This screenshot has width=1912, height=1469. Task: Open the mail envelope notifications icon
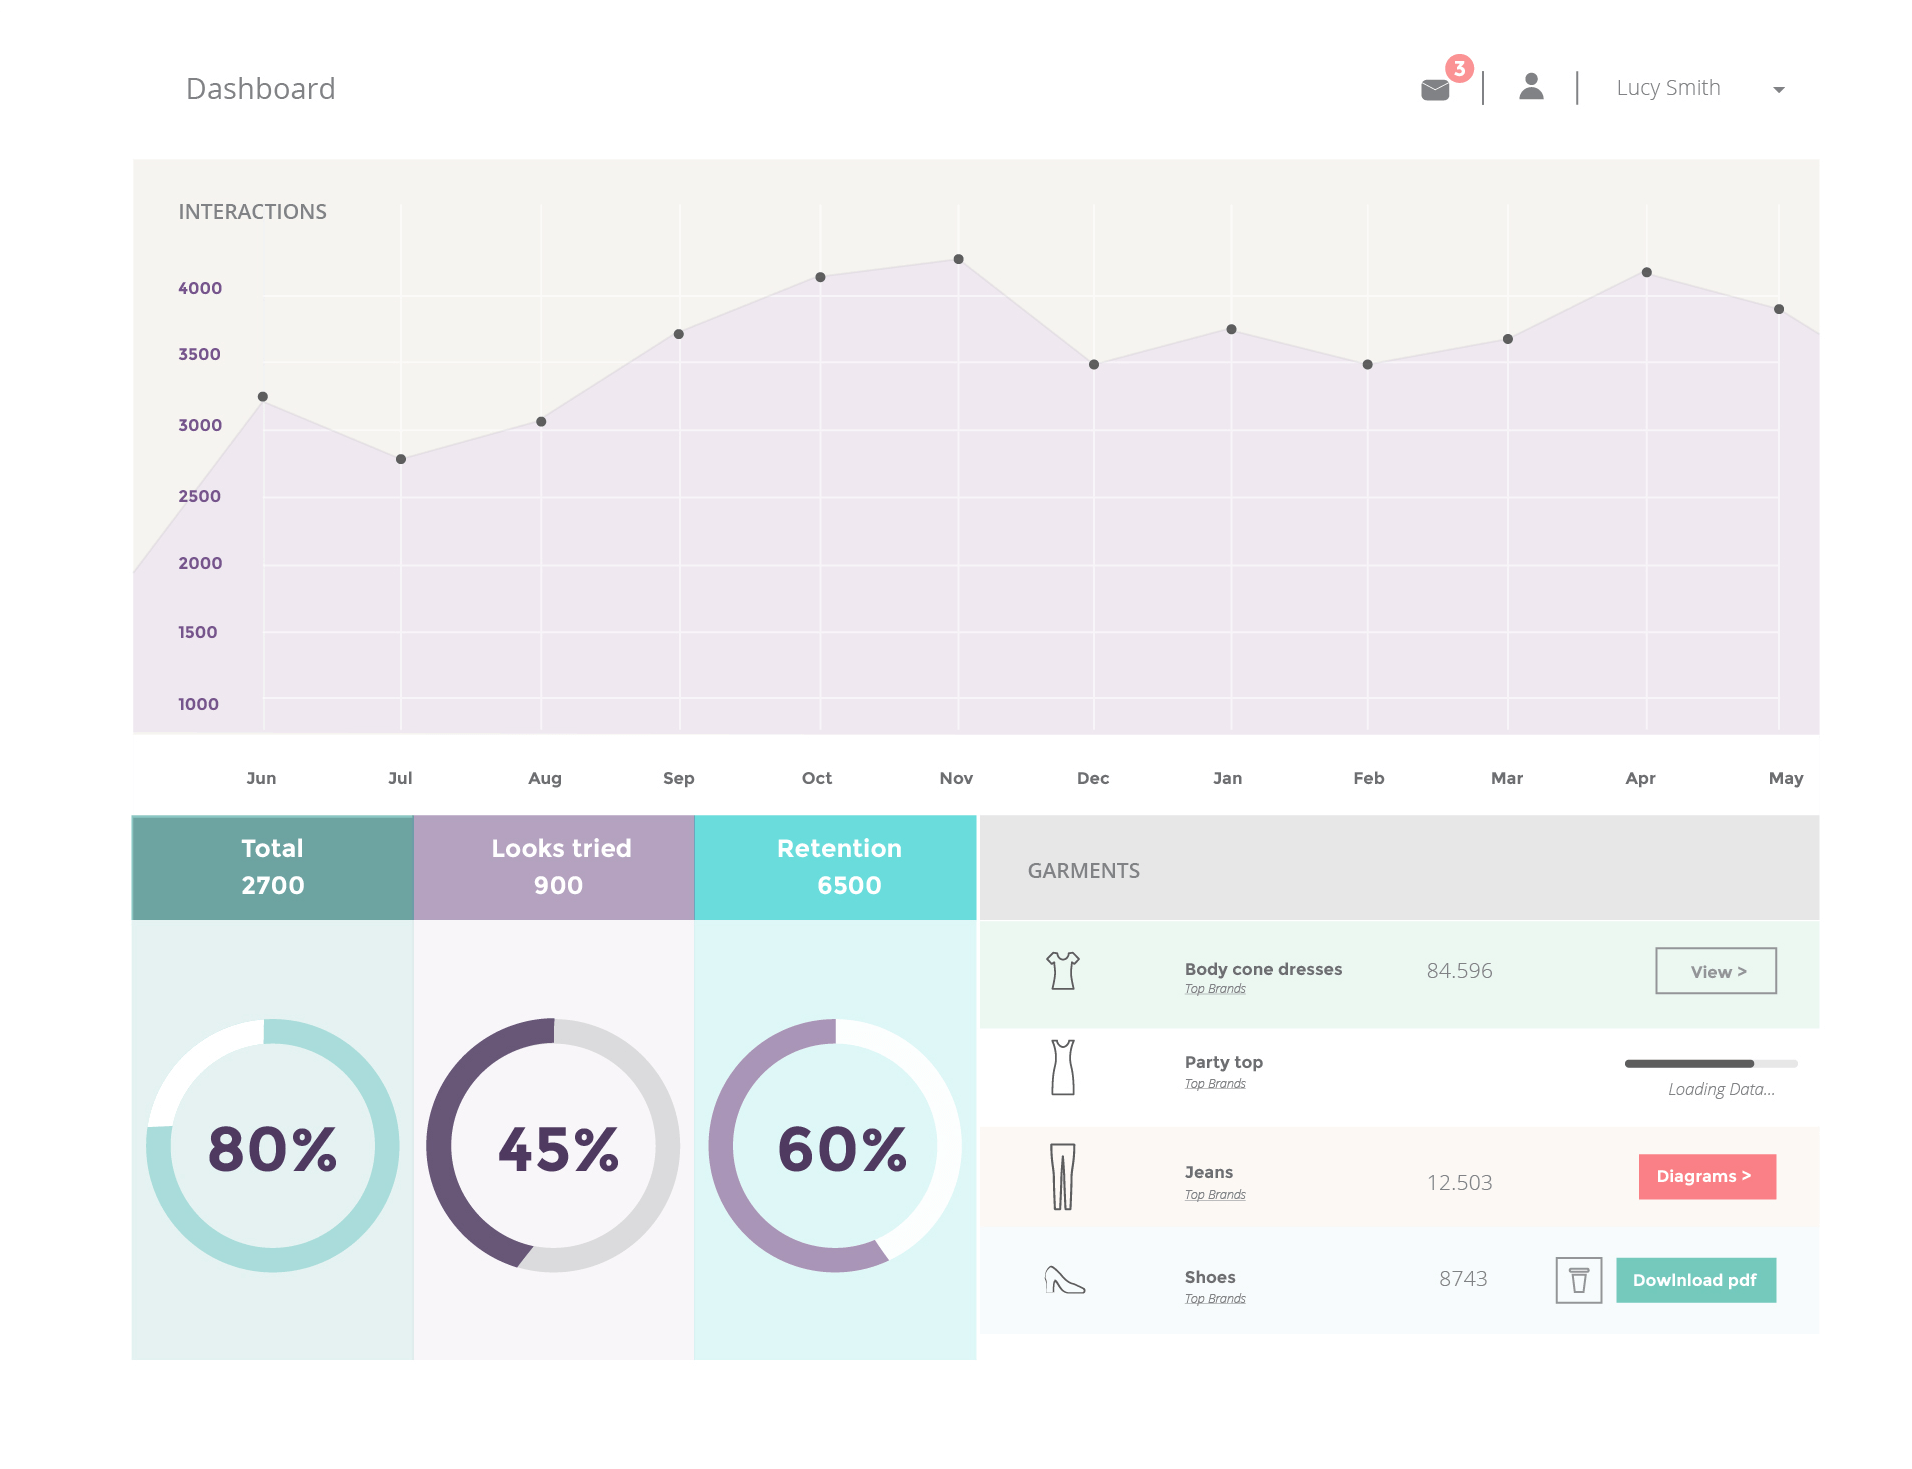click(x=1435, y=90)
